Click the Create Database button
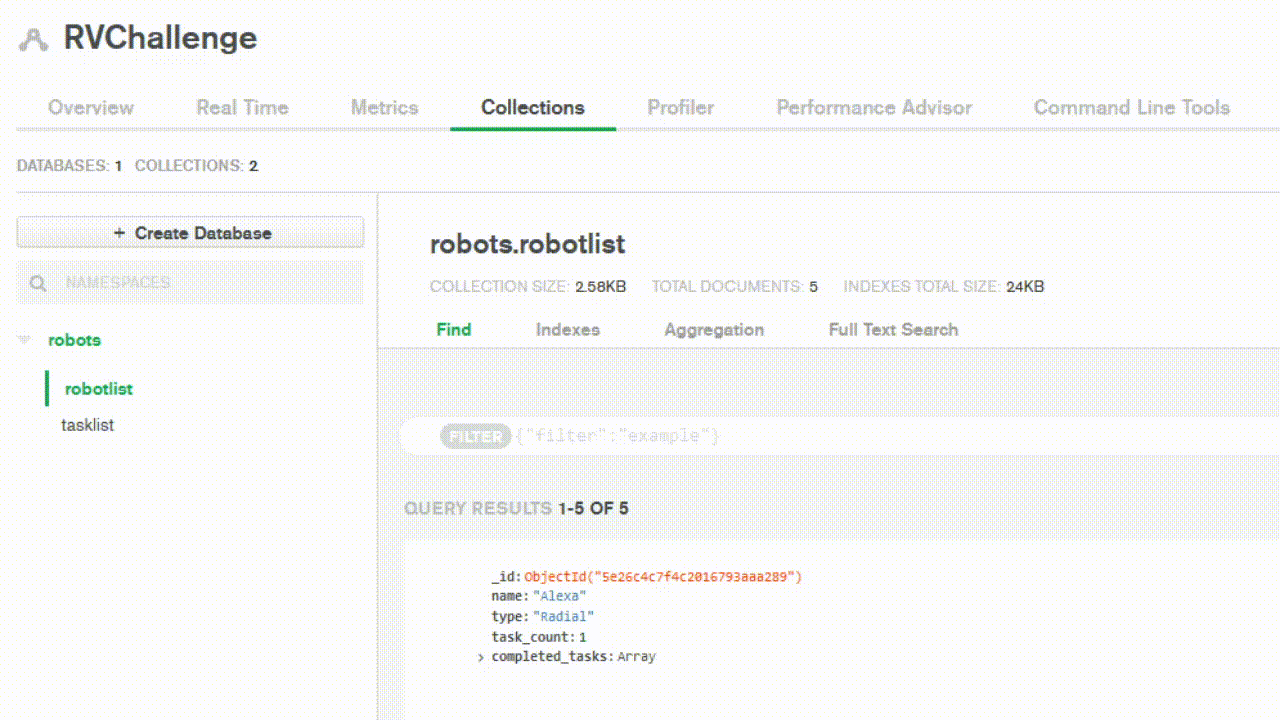Image resolution: width=1280 pixels, height=720 pixels. pyautogui.click(x=190, y=232)
